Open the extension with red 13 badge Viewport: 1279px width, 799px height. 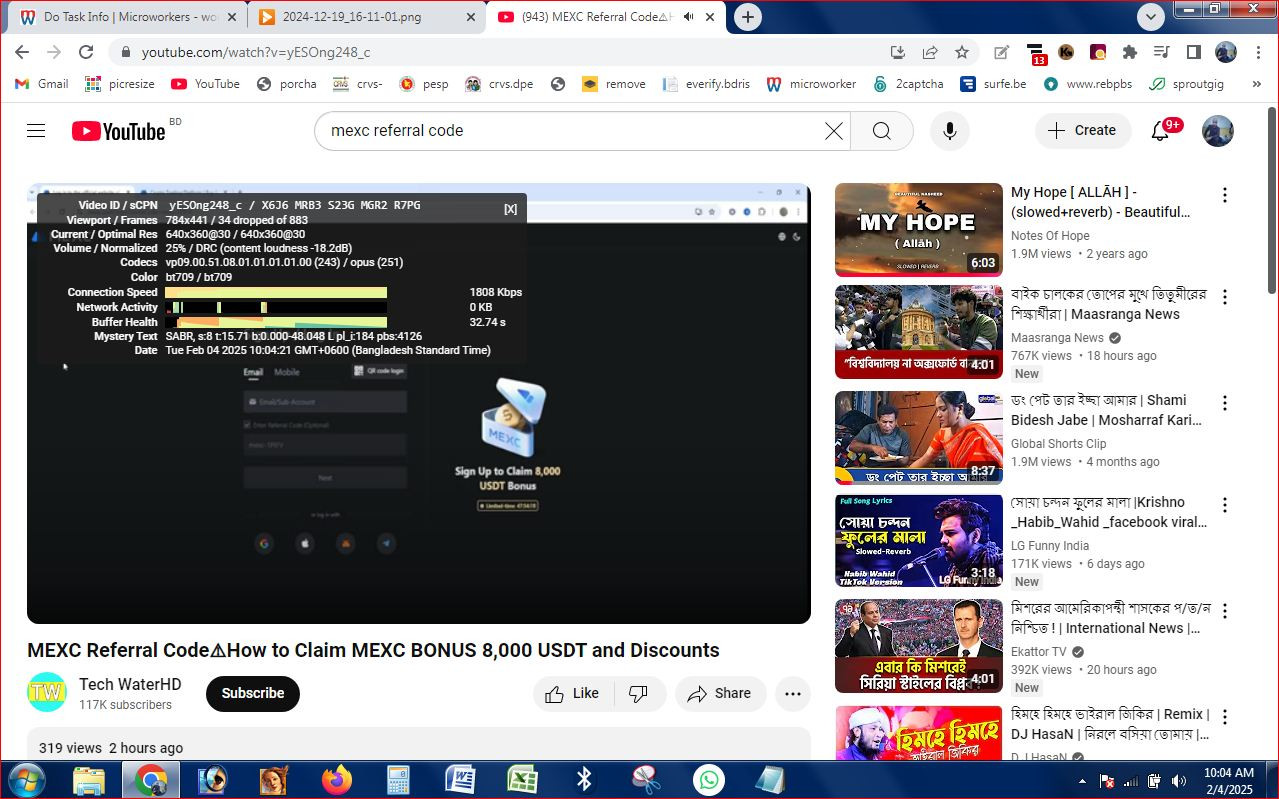click(x=1036, y=53)
